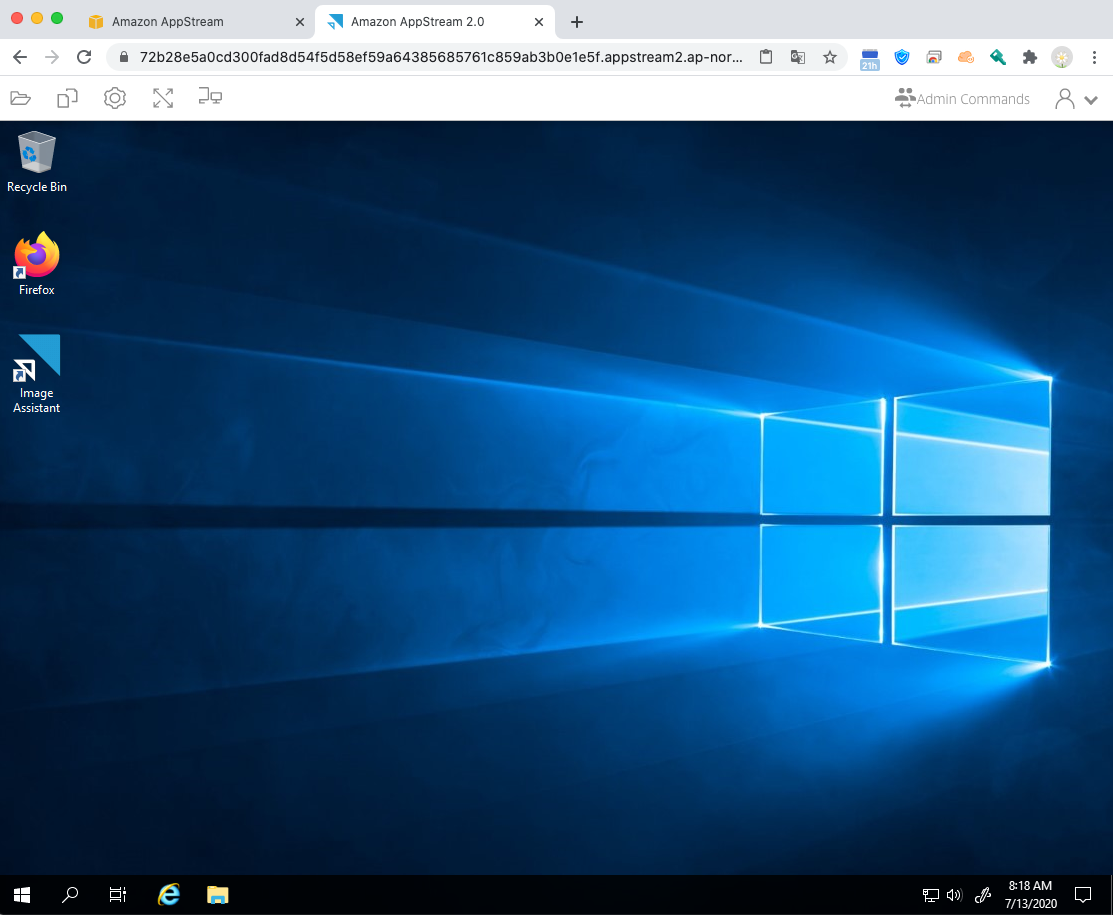Select Recycle Bin desktop icon

(x=37, y=162)
